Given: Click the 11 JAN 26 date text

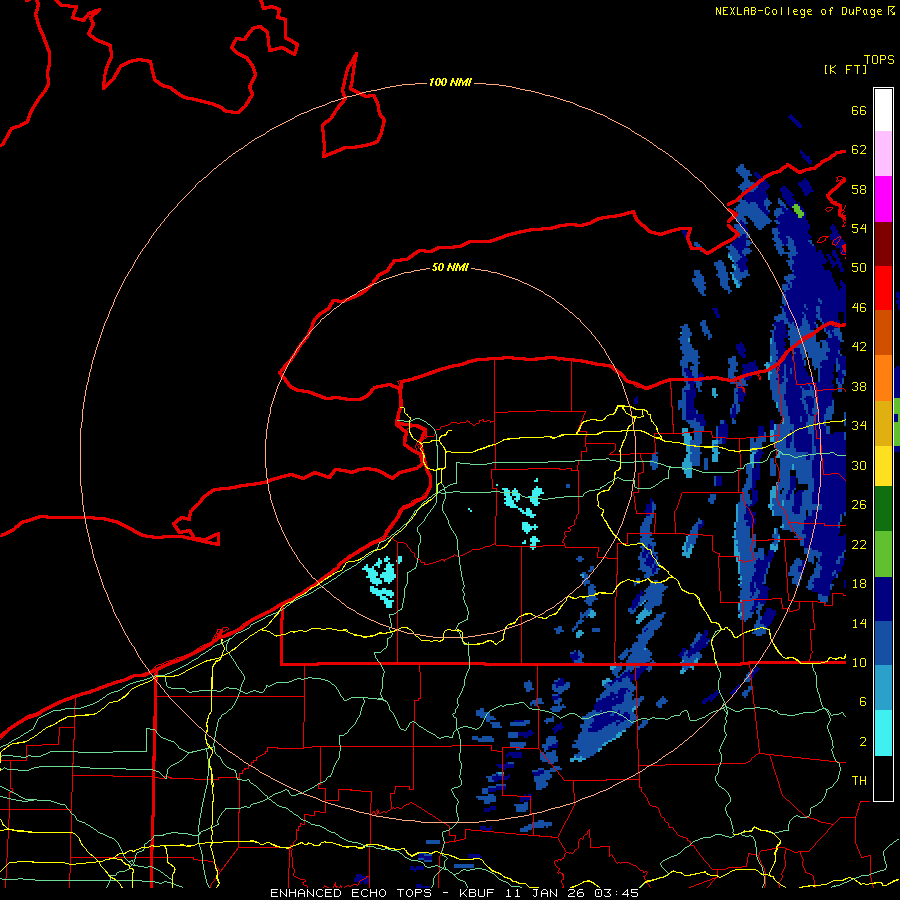Looking at the screenshot, I should [x=546, y=893].
